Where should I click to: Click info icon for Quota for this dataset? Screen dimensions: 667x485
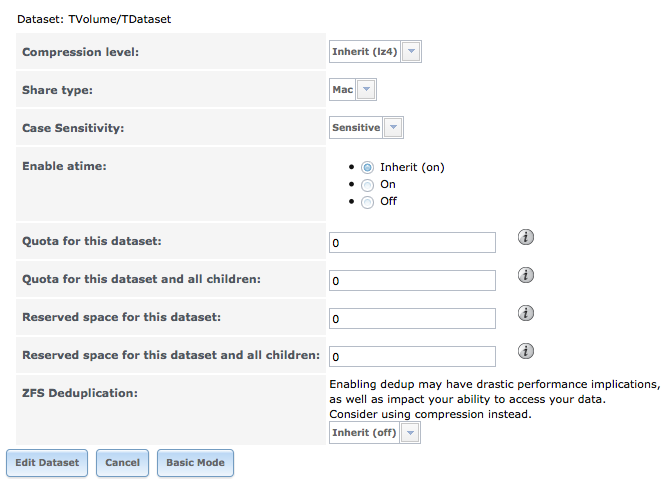click(x=526, y=237)
